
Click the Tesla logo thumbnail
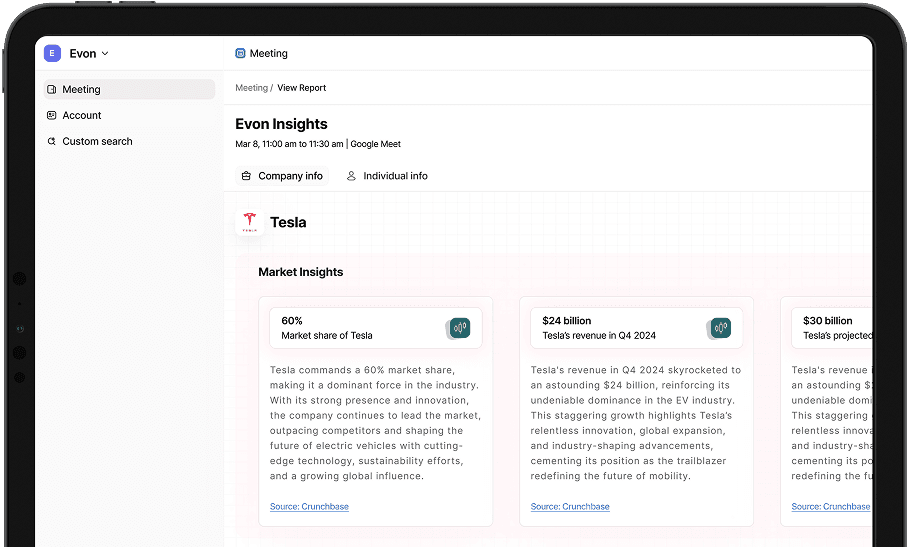click(250, 222)
